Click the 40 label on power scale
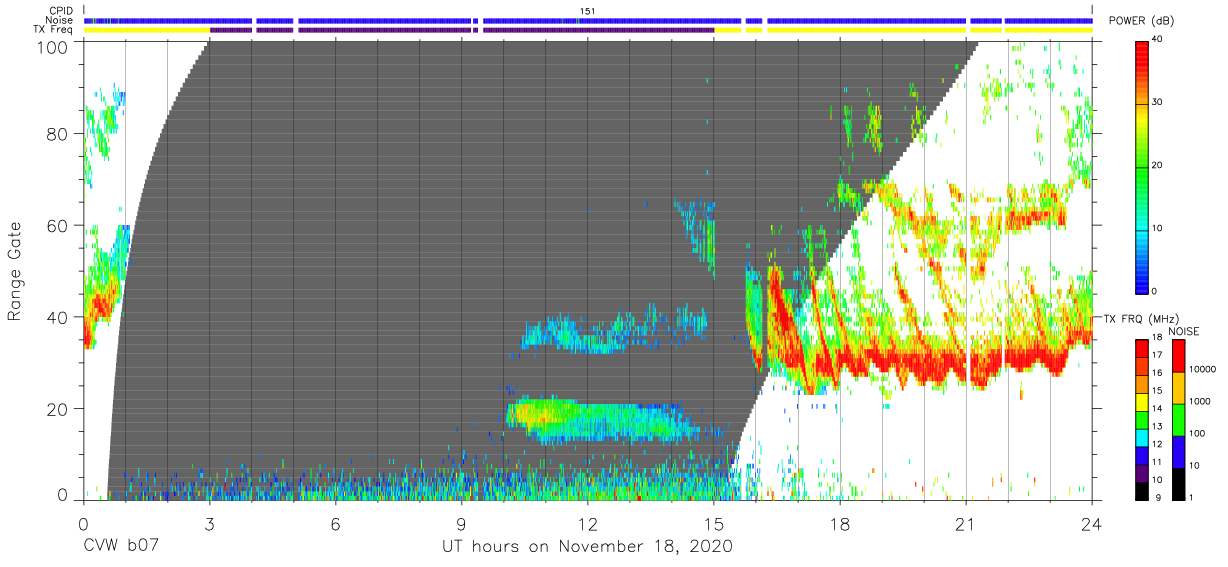The height and width of the screenshot is (567, 1228). tap(1158, 40)
